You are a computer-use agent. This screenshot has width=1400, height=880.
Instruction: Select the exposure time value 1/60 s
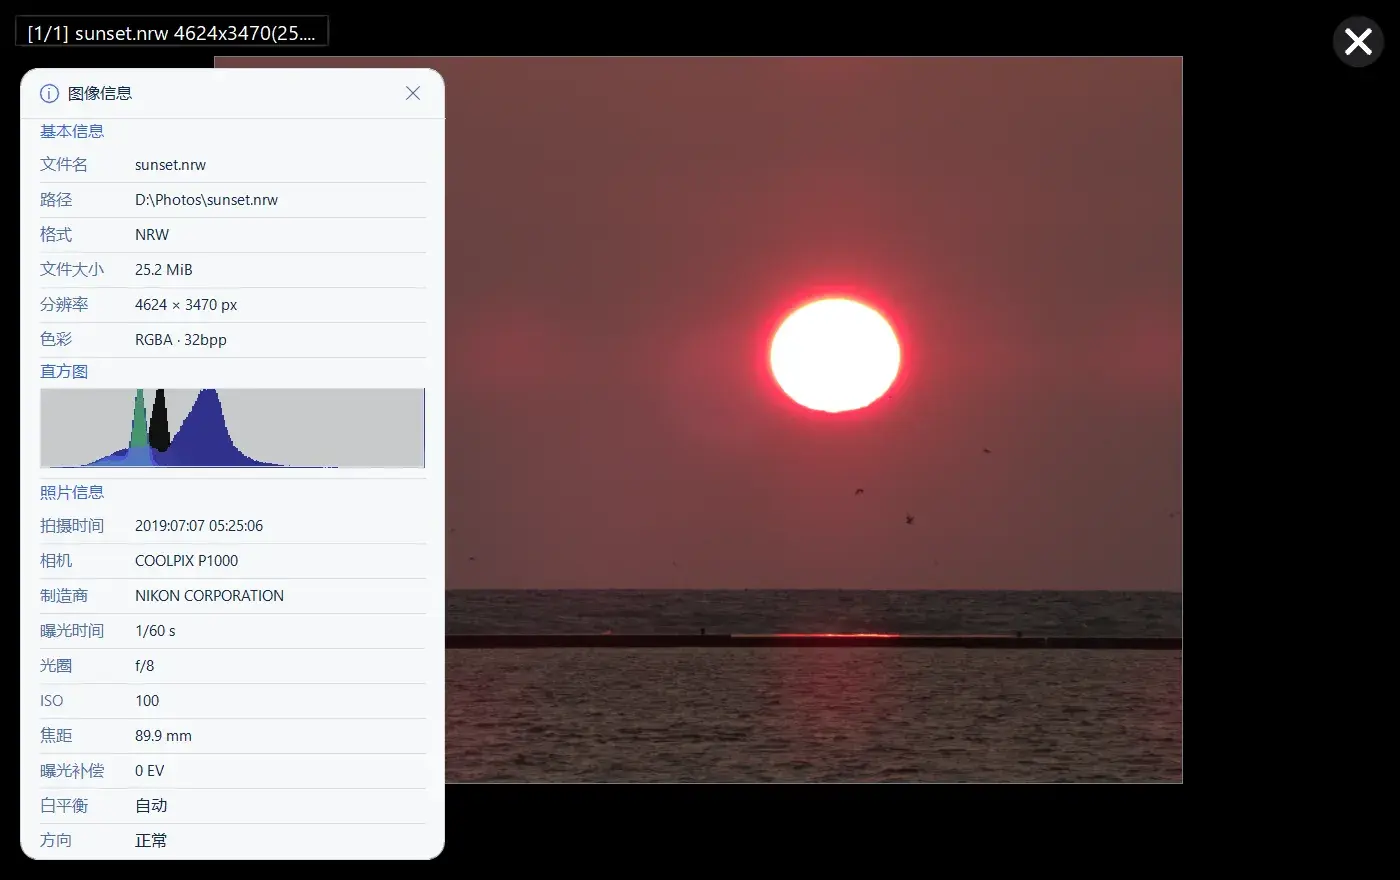[x=155, y=631]
